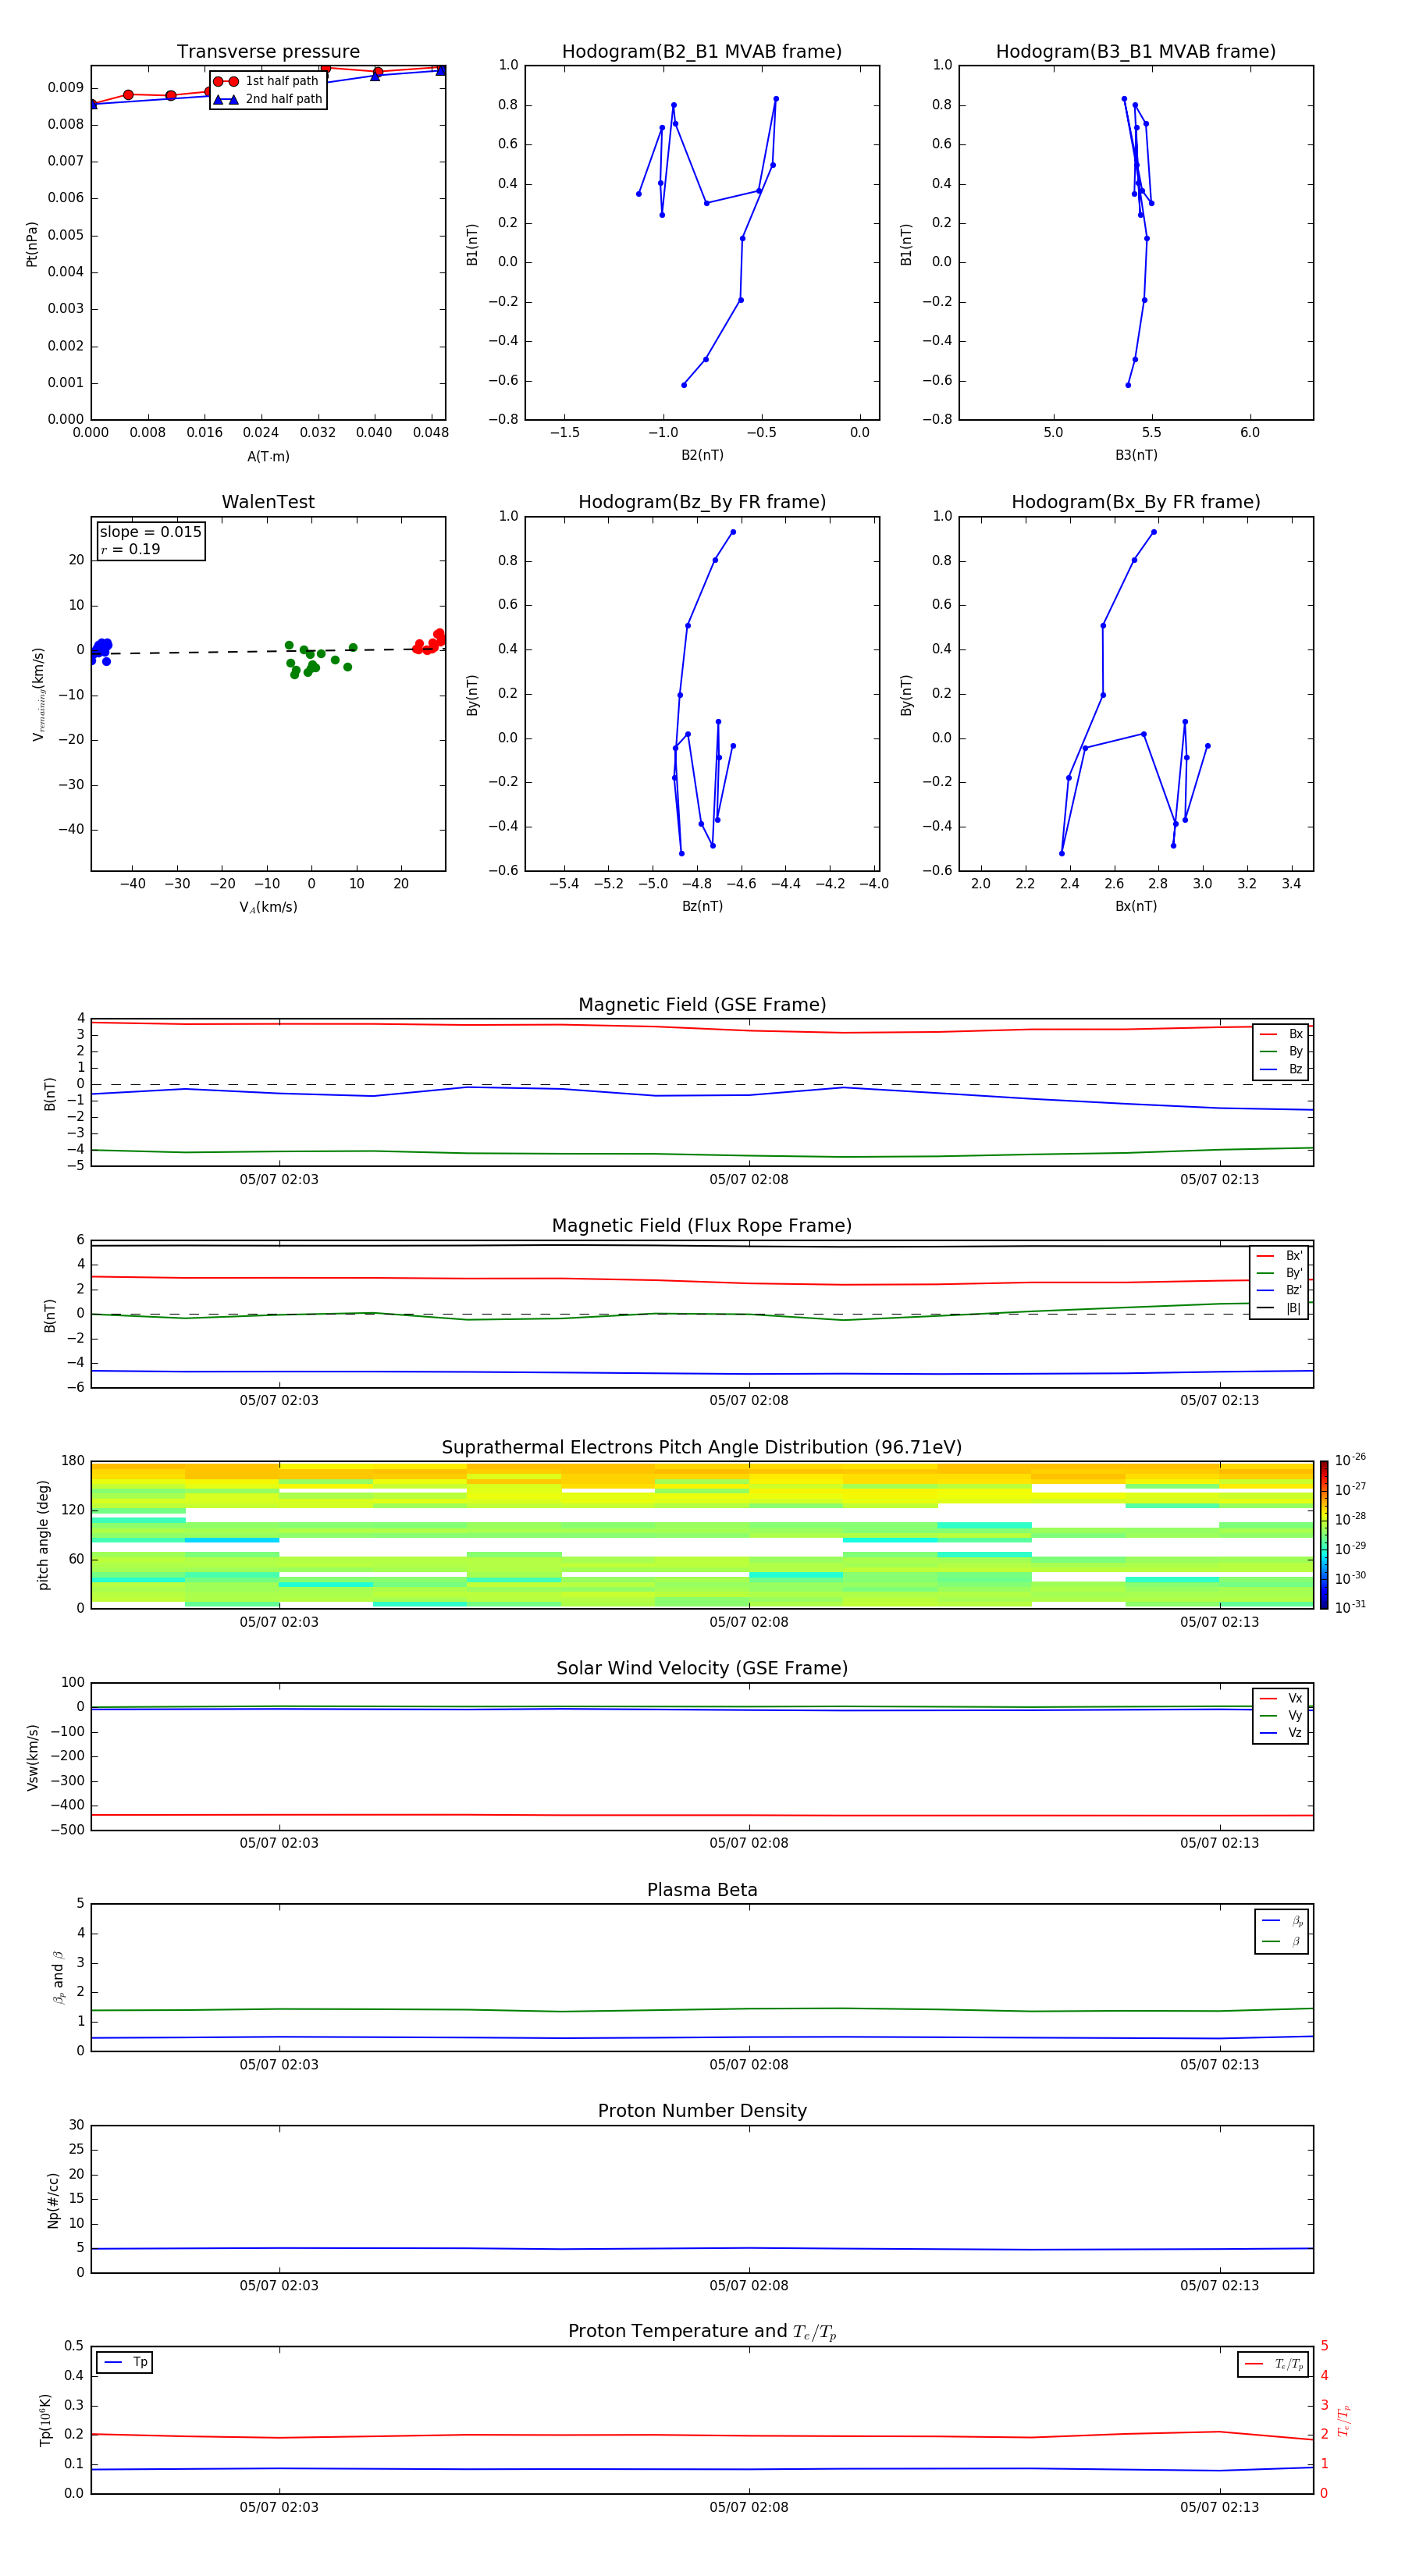Click 'Vy' legend entry in solar wind plot
Image resolution: width=1405 pixels, height=2576 pixels.
pyautogui.click(x=1281, y=1715)
